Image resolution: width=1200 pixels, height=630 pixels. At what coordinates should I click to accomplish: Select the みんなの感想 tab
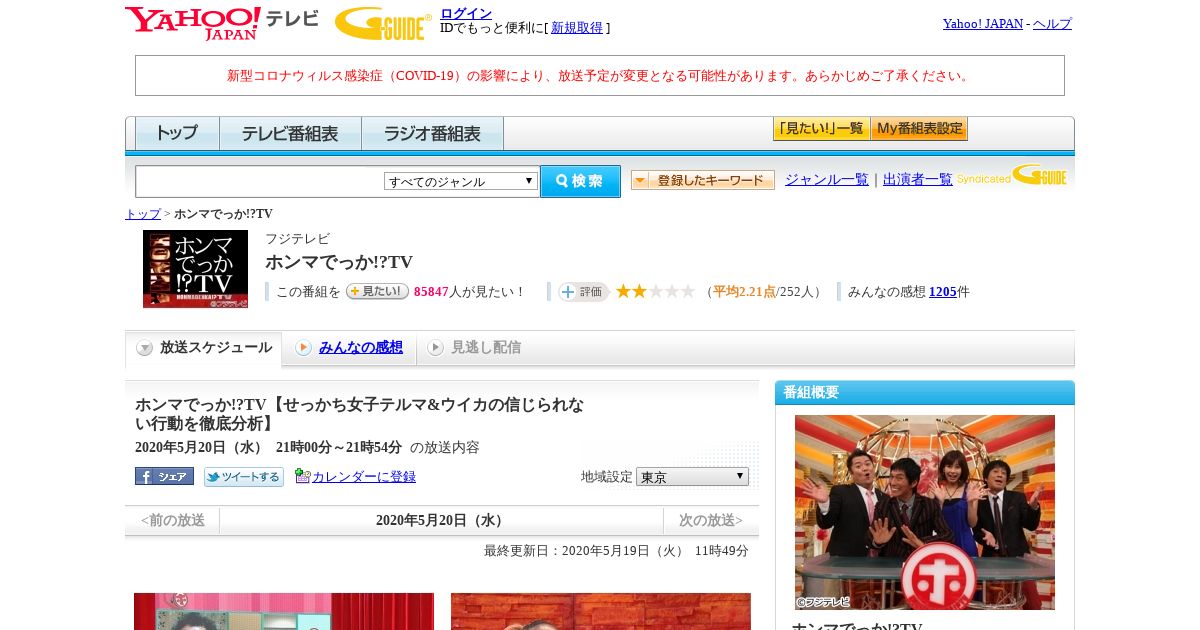pyautogui.click(x=349, y=348)
